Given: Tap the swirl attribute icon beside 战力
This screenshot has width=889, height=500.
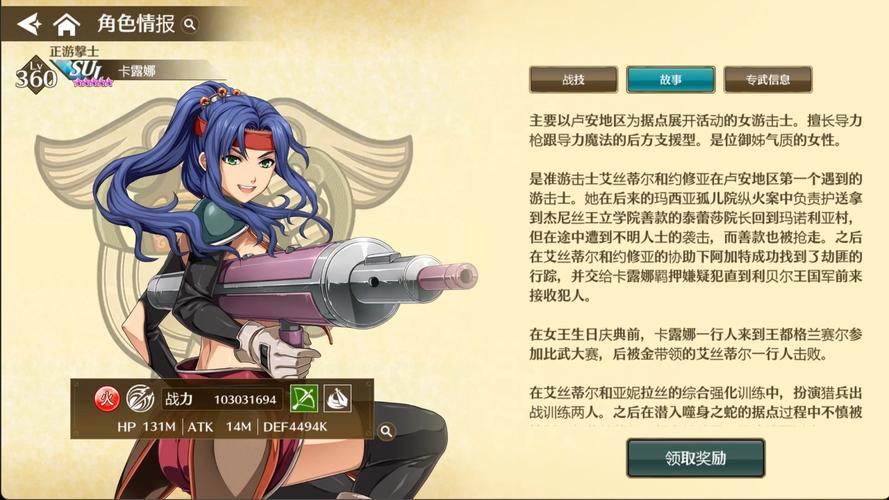Looking at the screenshot, I should 140,399.
